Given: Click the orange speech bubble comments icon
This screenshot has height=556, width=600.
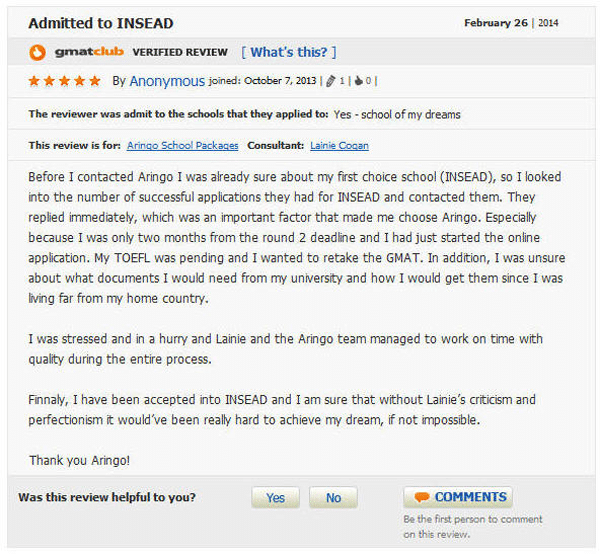Looking at the screenshot, I should [x=422, y=497].
